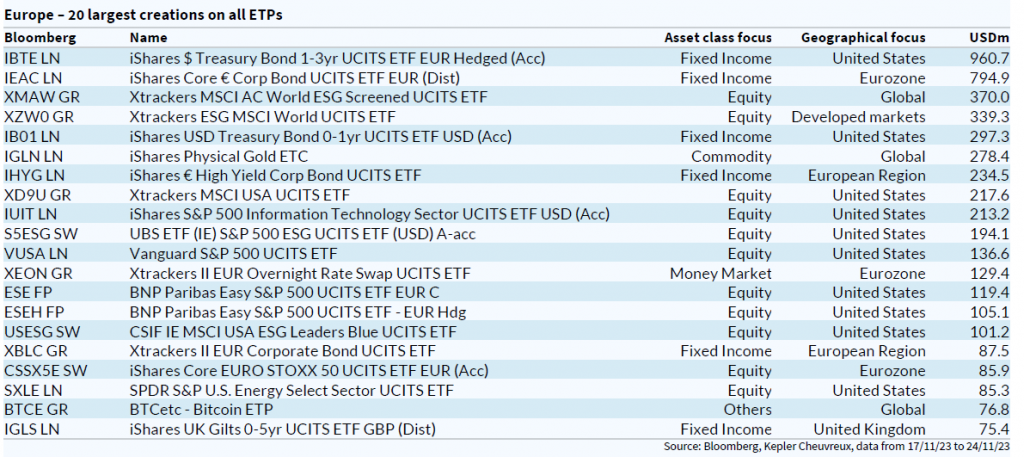Click the Bloomberg column header
Viewport: 1024px width, 457px height.
point(36,38)
